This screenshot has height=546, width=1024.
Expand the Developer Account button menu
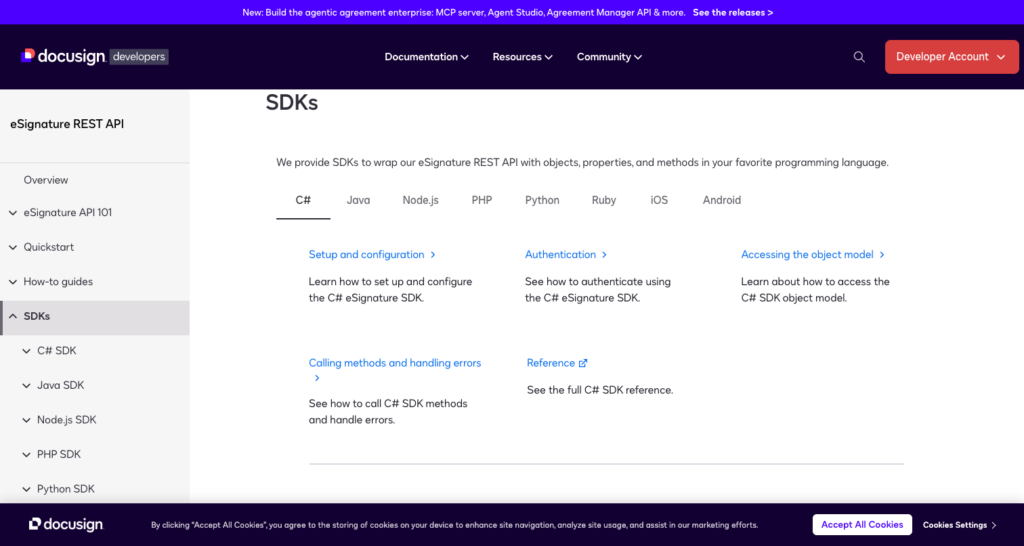tap(952, 57)
